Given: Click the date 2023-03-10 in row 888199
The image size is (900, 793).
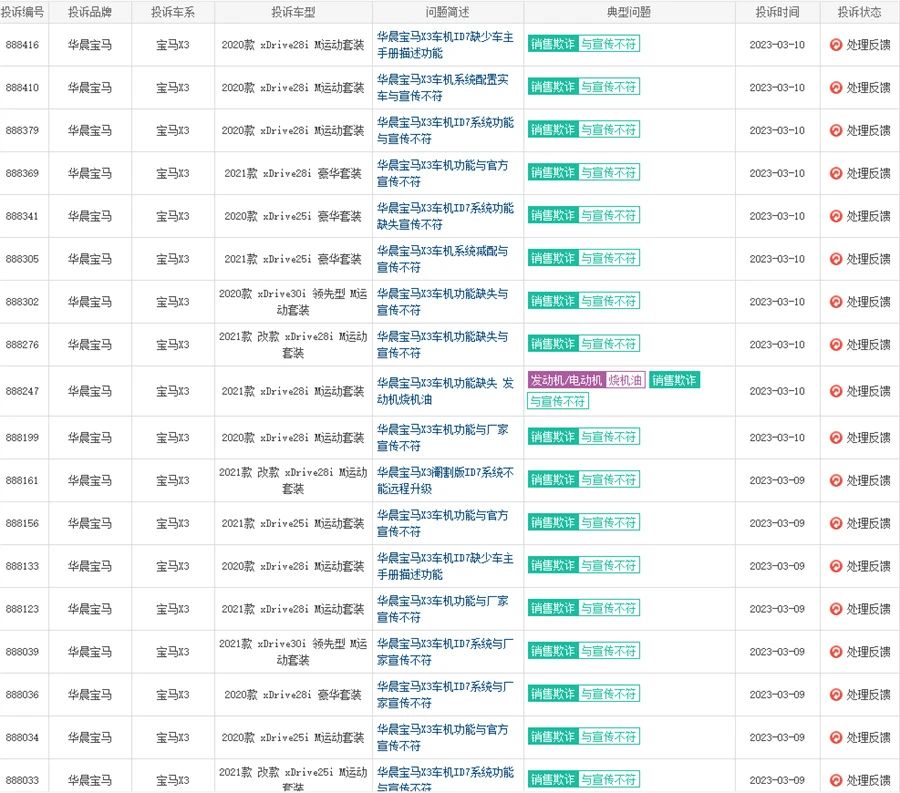Looking at the screenshot, I should [777, 438].
